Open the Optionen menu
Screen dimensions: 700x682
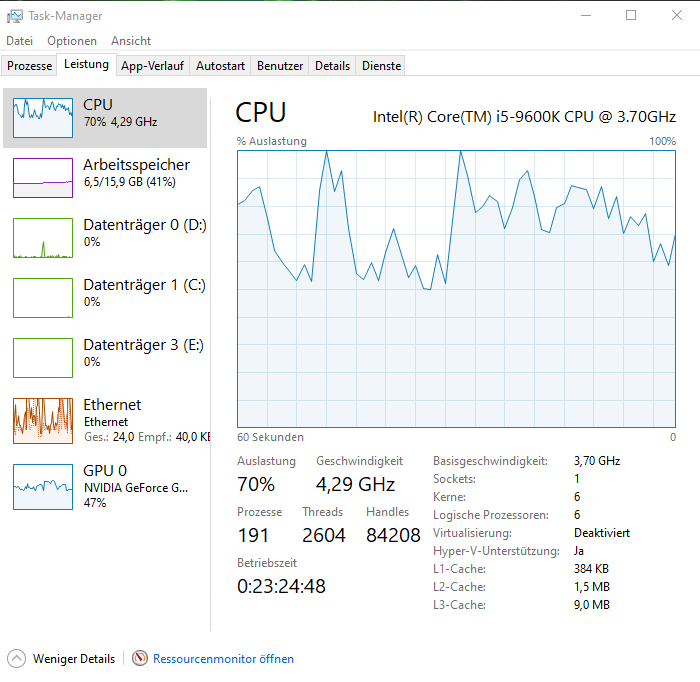(x=72, y=41)
